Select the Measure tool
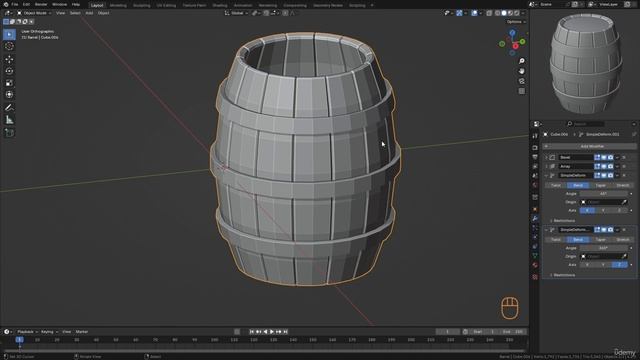 (9, 120)
